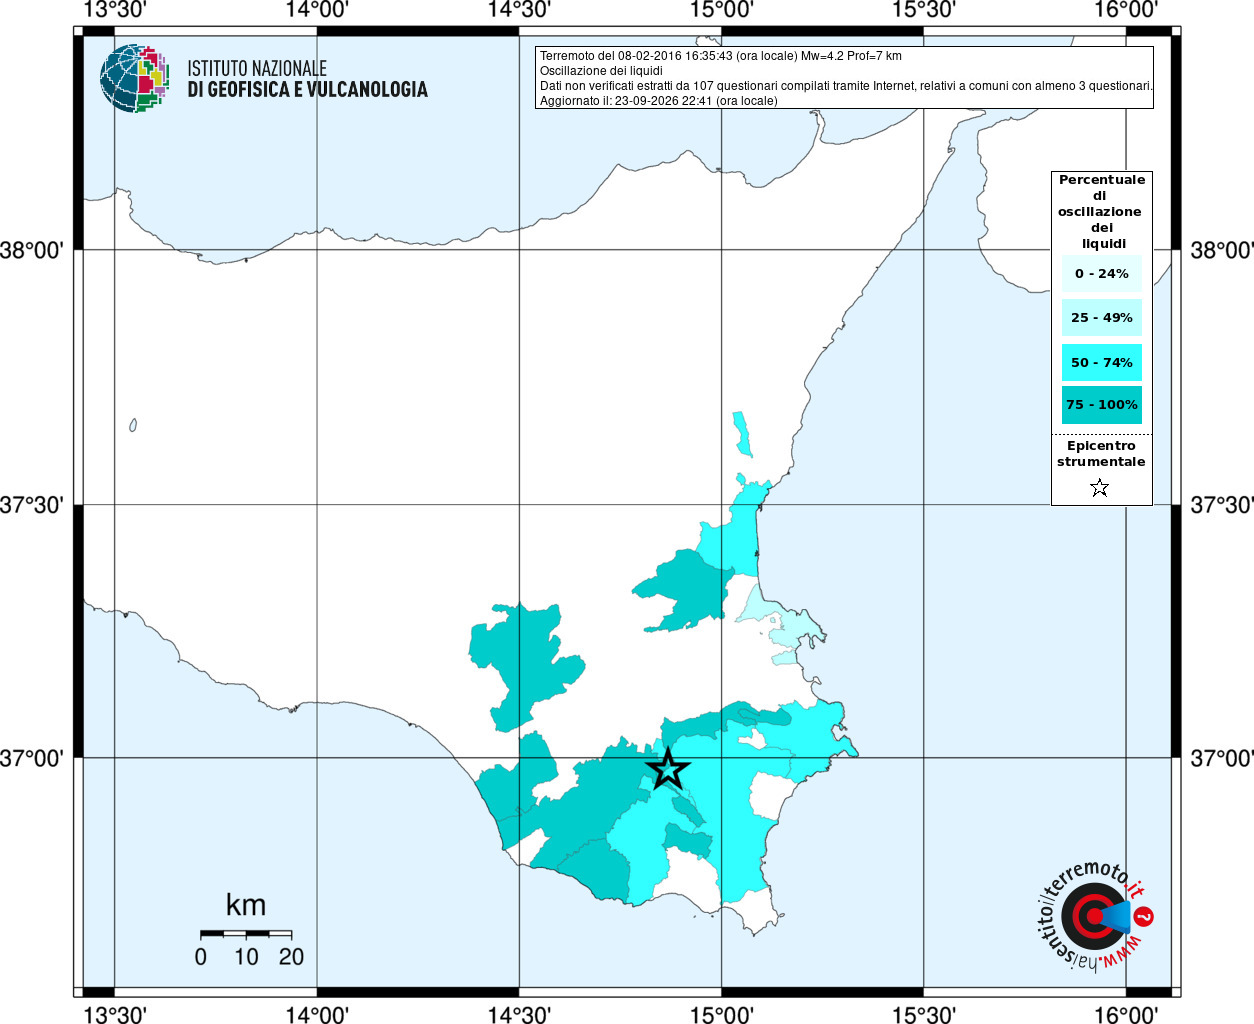Select the 50 - 74% legend swatch
The image size is (1254, 1024).
tap(1101, 362)
